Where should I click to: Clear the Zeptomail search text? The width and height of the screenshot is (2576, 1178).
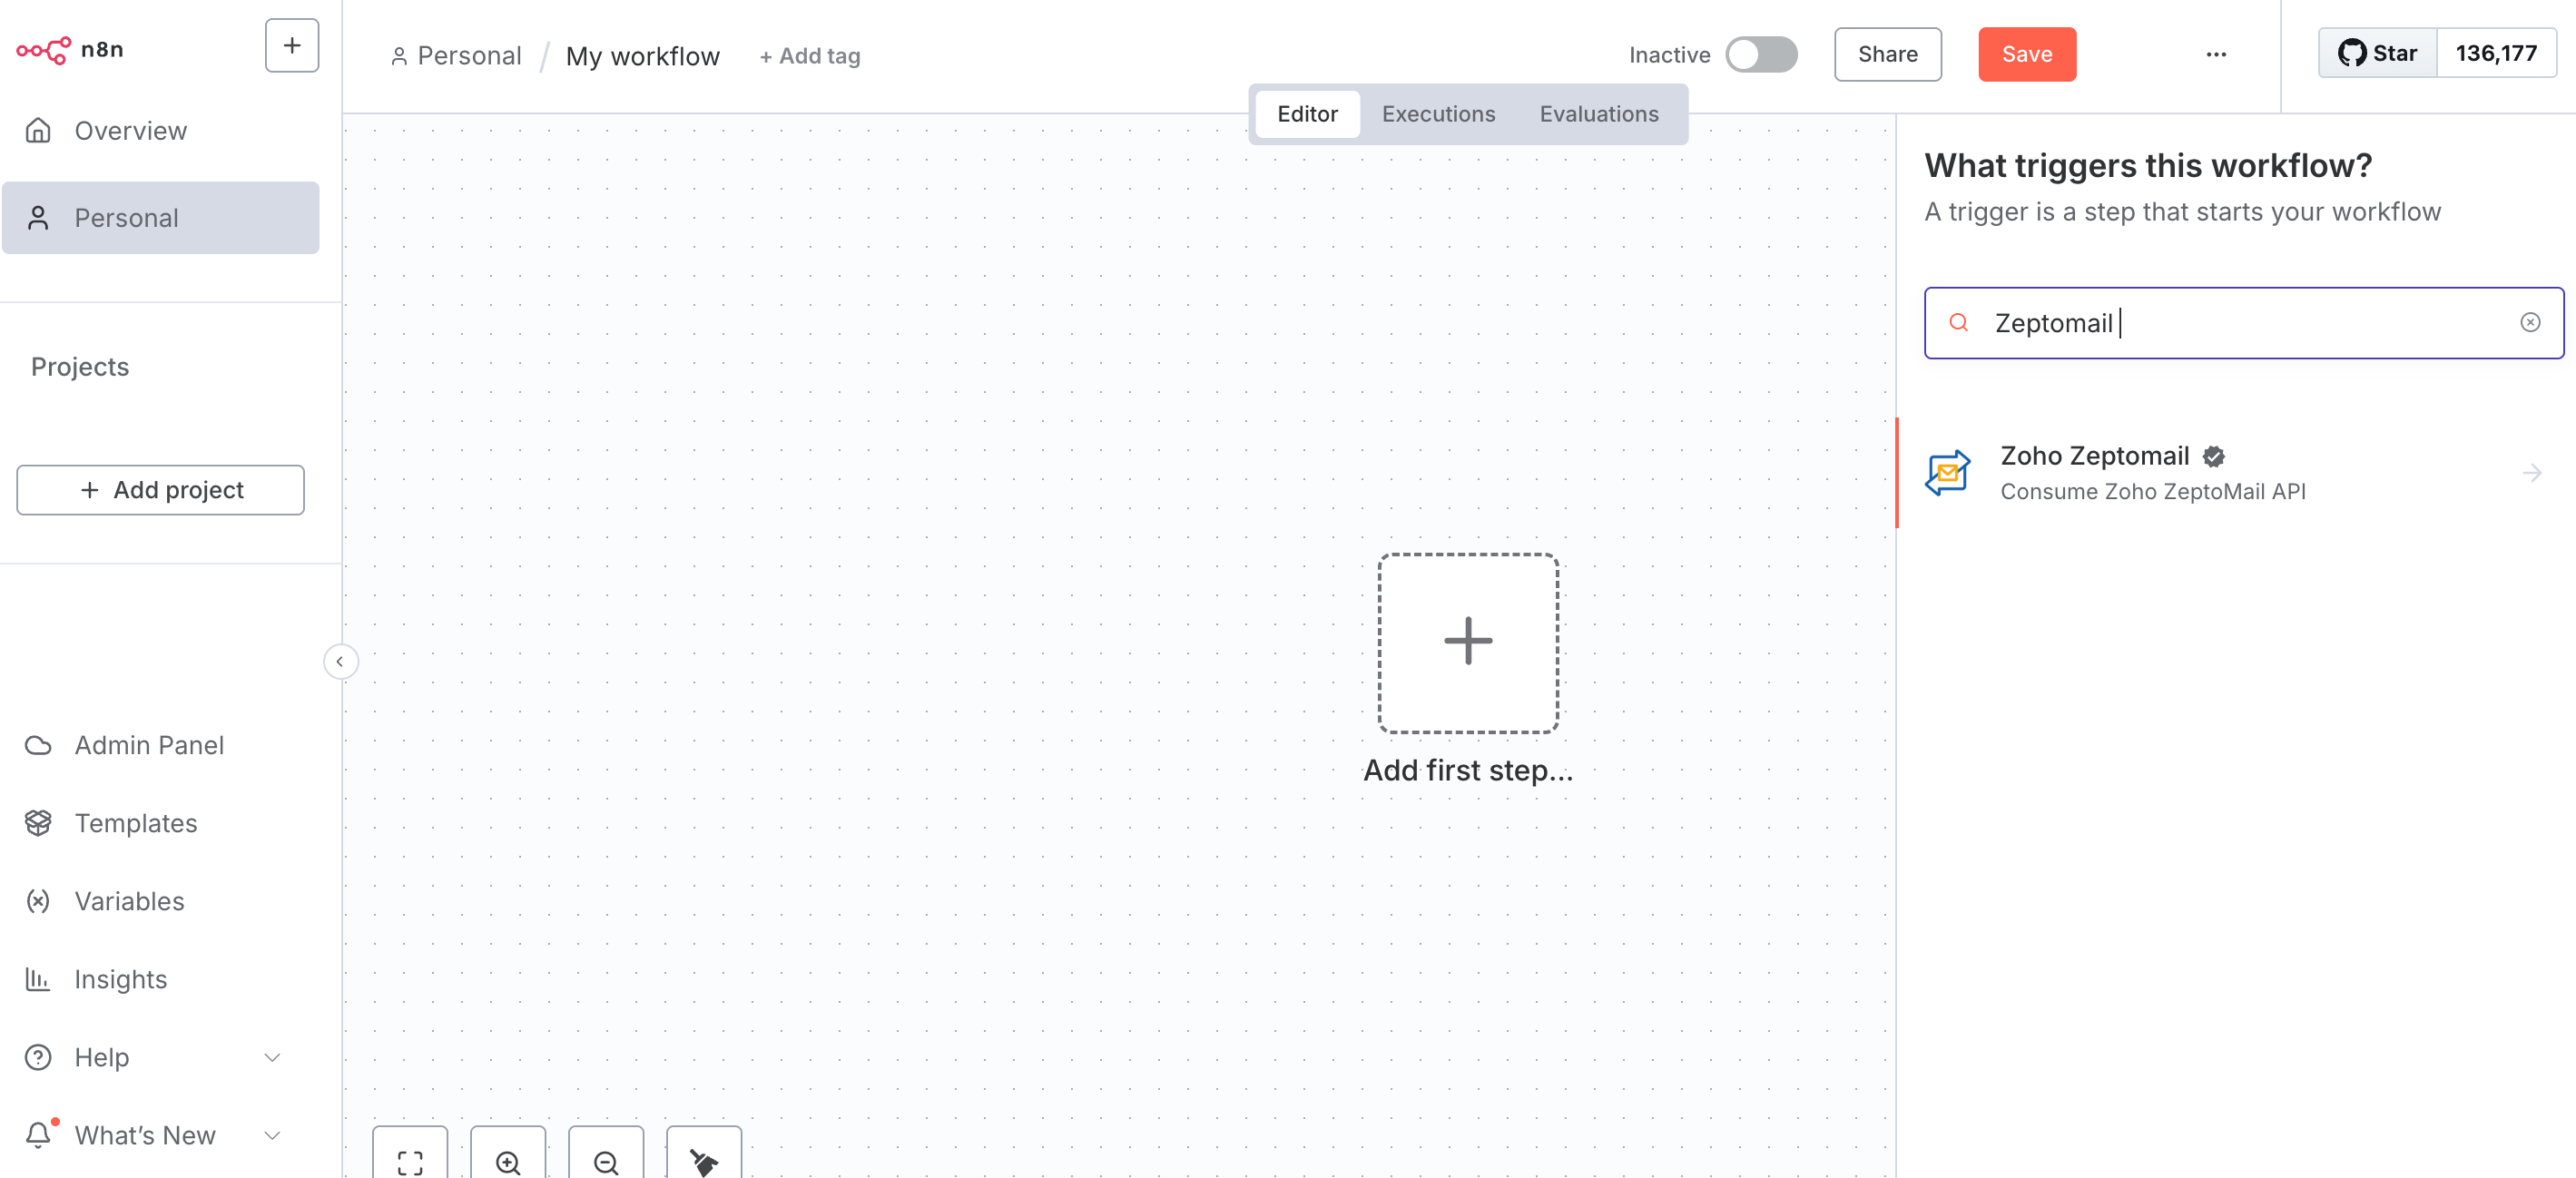pos(2529,322)
